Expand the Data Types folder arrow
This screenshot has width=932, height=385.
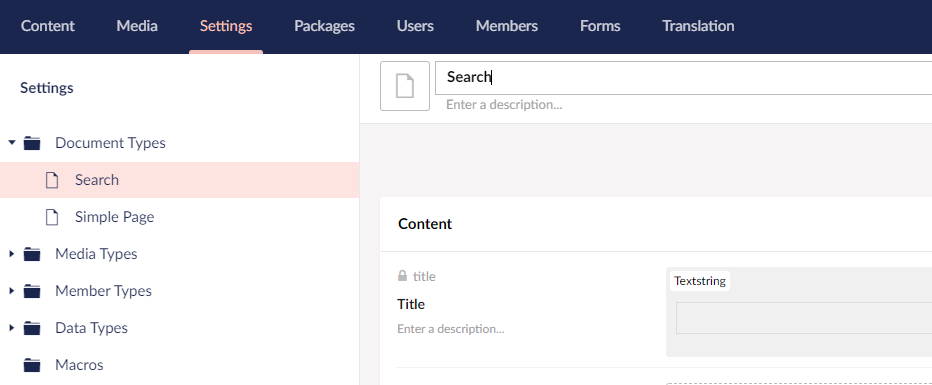(11, 327)
